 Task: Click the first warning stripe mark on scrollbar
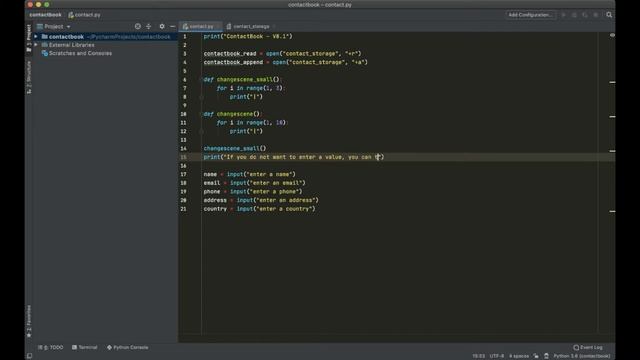[x=612, y=82]
